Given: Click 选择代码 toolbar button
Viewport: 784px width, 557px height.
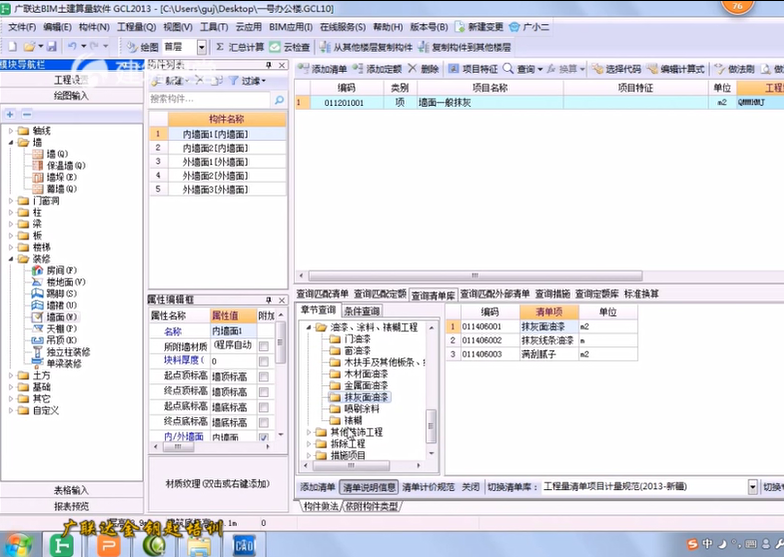Looking at the screenshot, I should coord(616,68).
